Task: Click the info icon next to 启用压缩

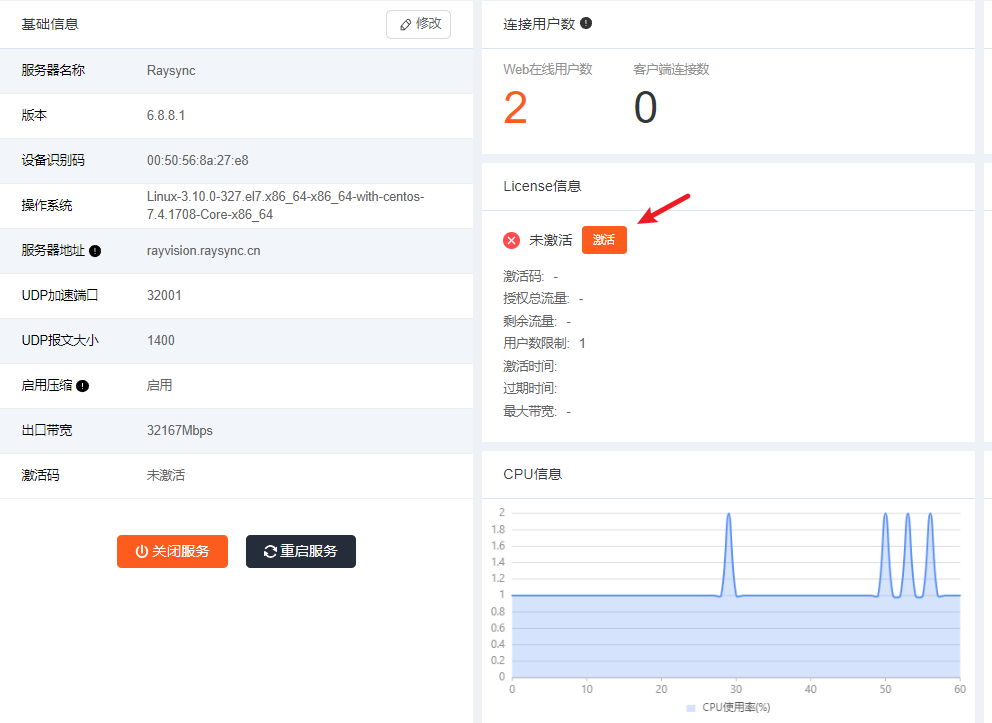Action: [82, 386]
